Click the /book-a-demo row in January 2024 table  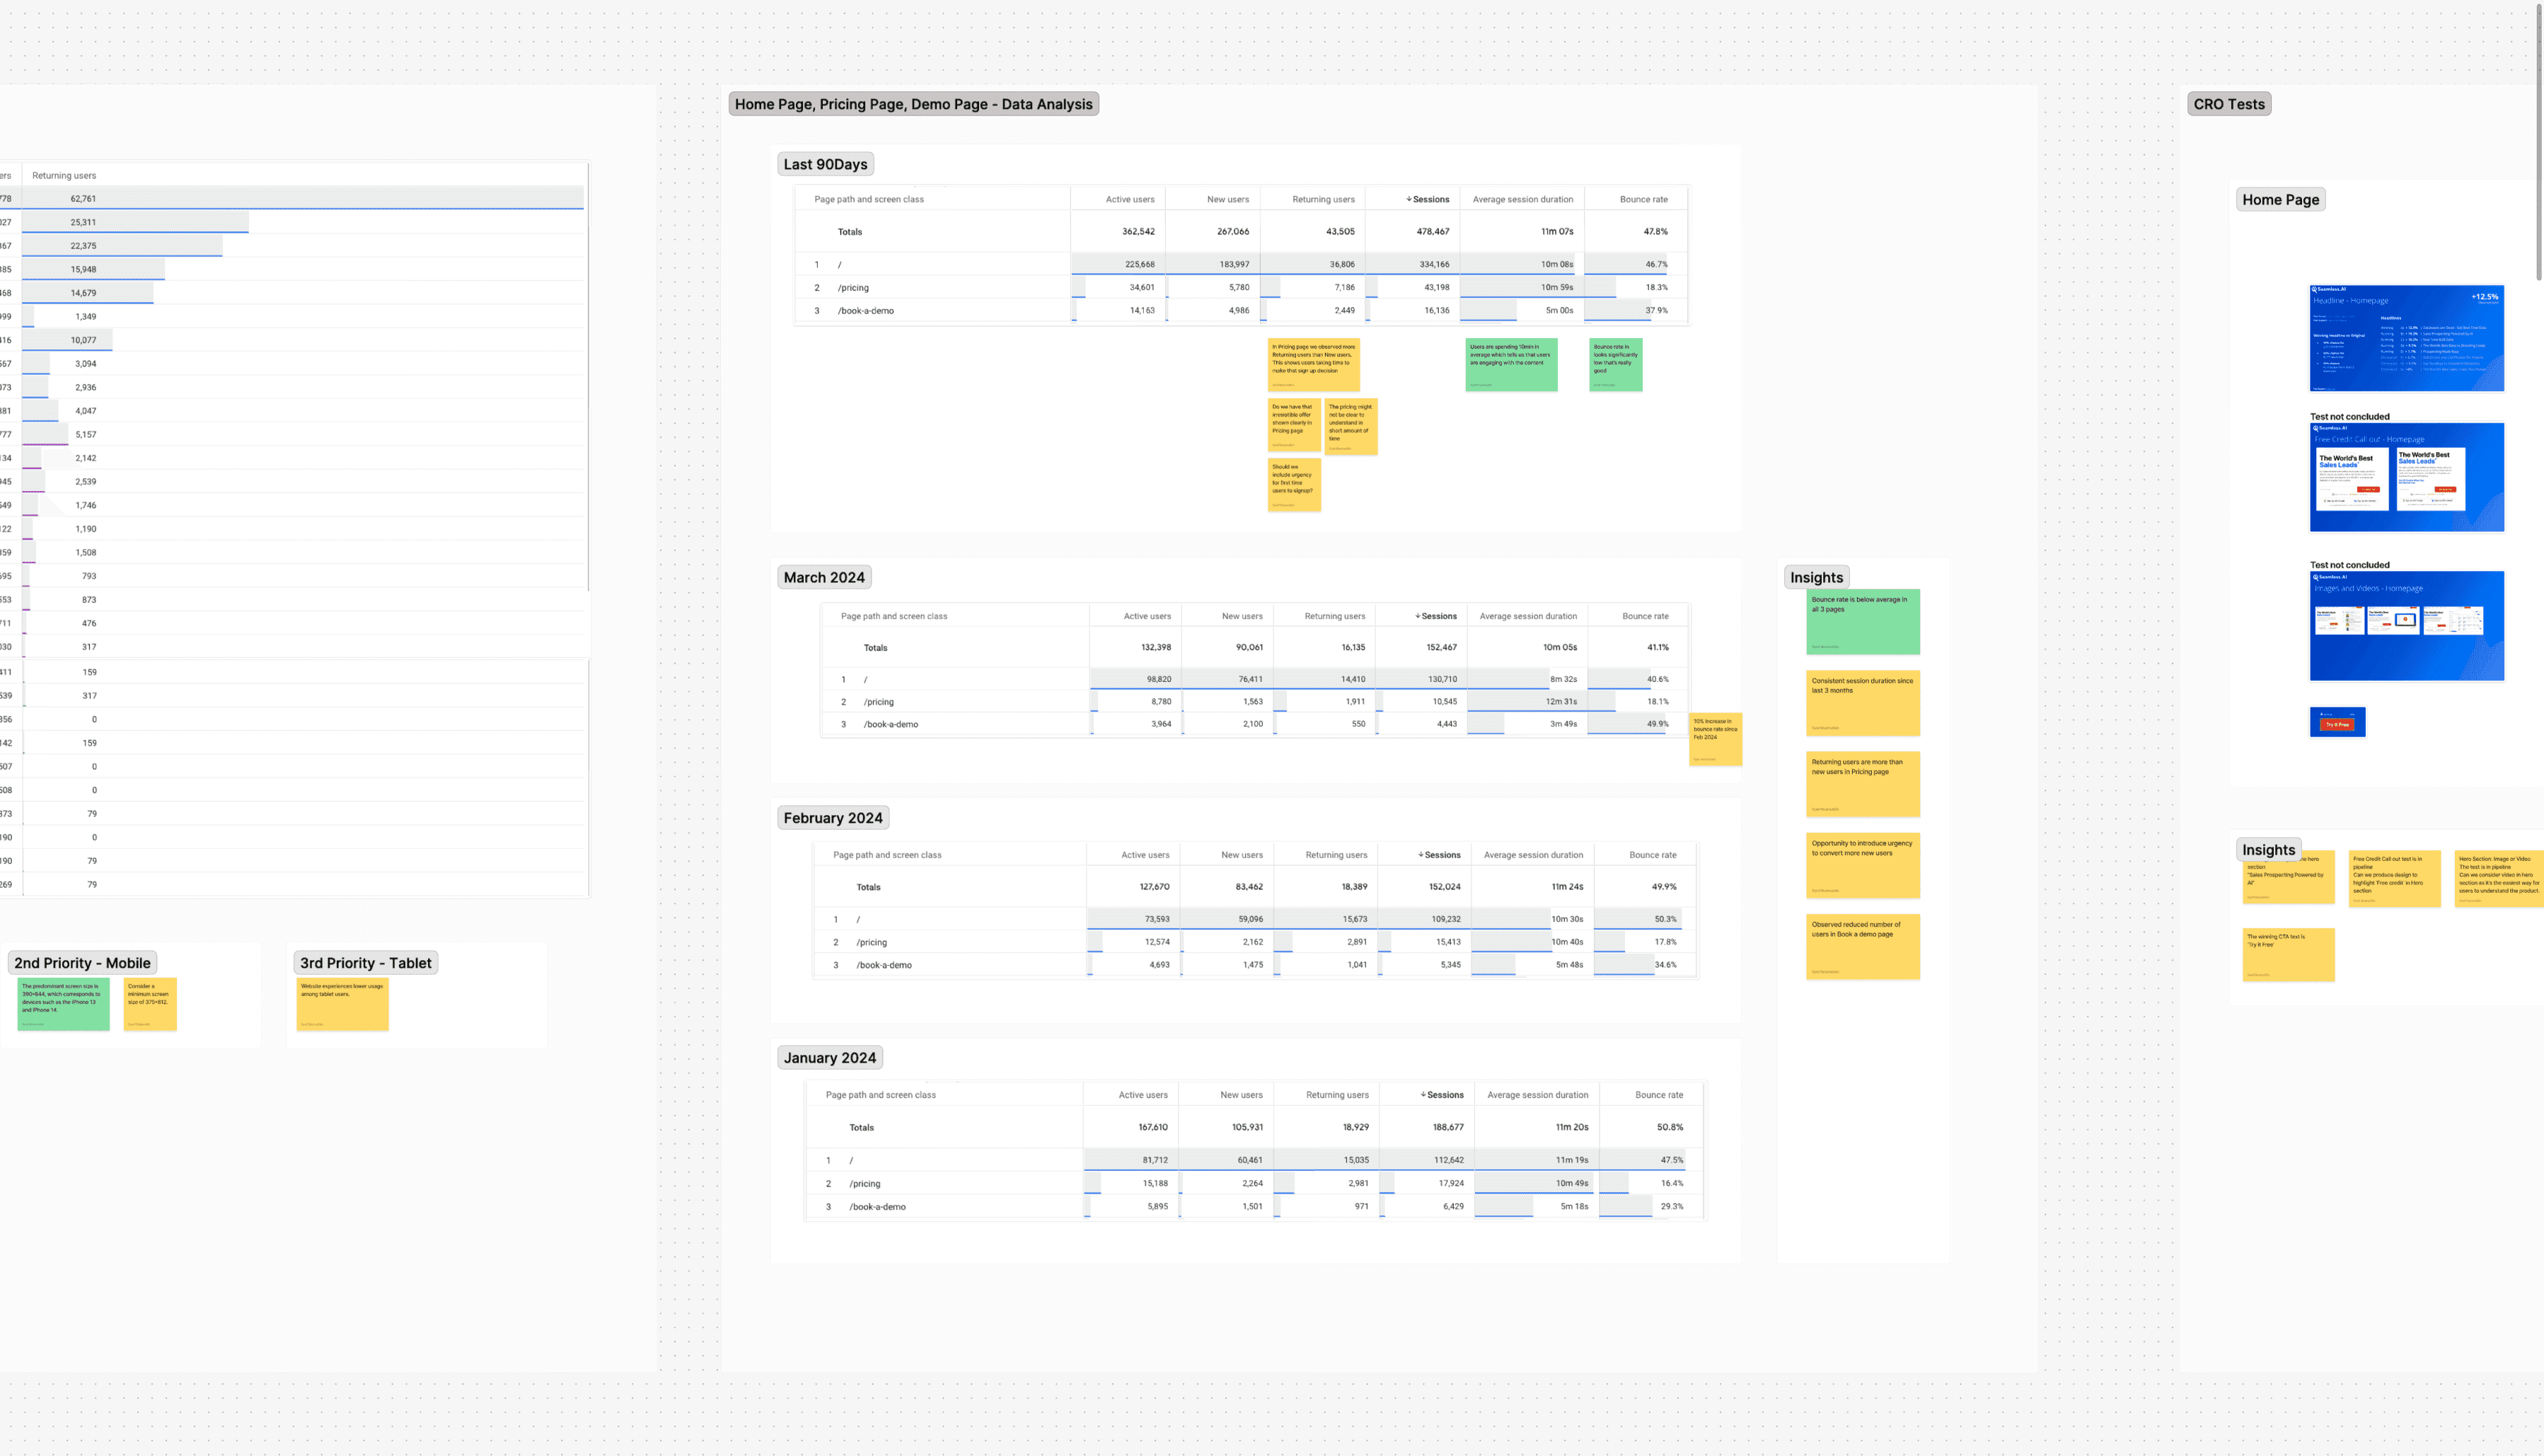[x=1255, y=1207]
